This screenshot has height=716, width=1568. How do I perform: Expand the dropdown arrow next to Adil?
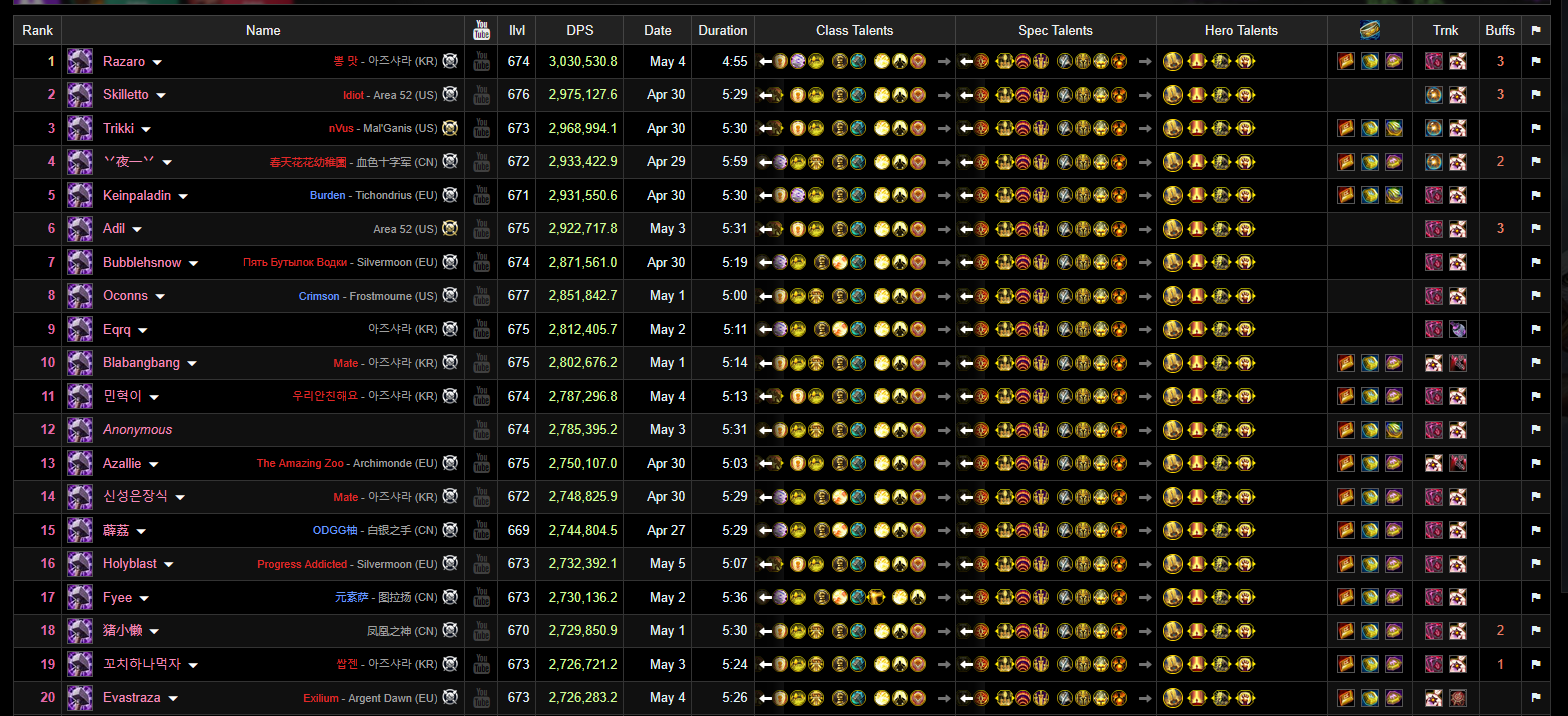coord(138,230)
